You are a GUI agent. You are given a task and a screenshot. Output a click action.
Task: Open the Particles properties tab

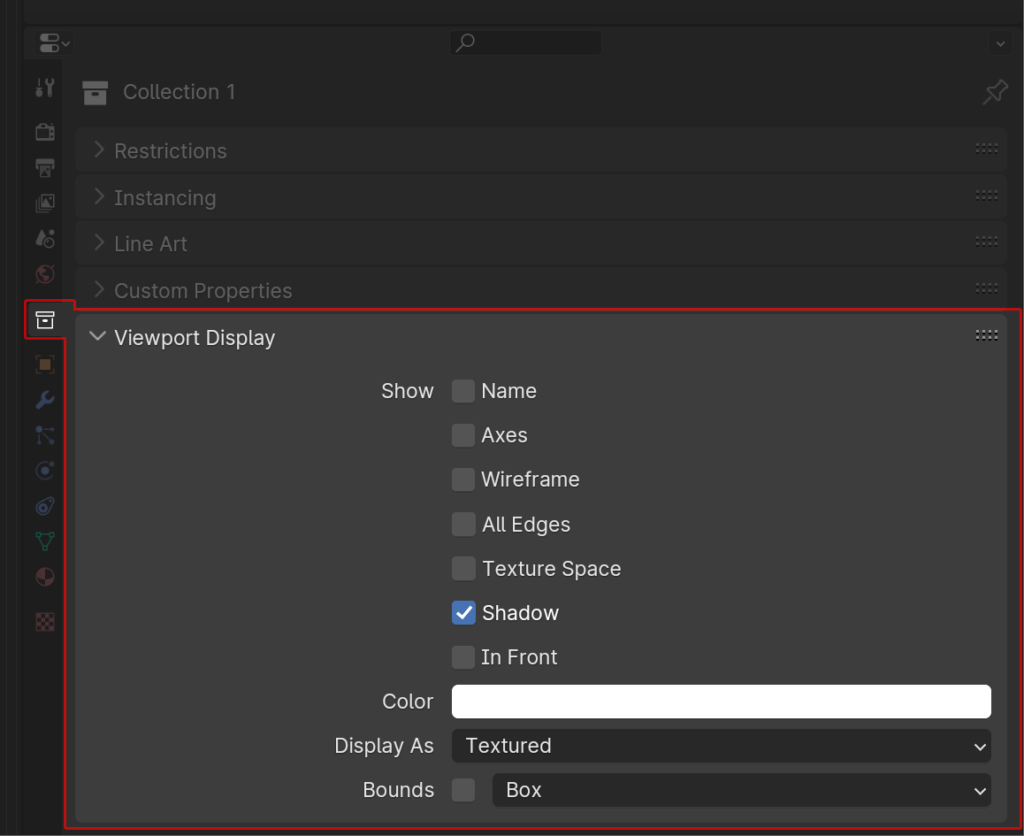[44, 435]
